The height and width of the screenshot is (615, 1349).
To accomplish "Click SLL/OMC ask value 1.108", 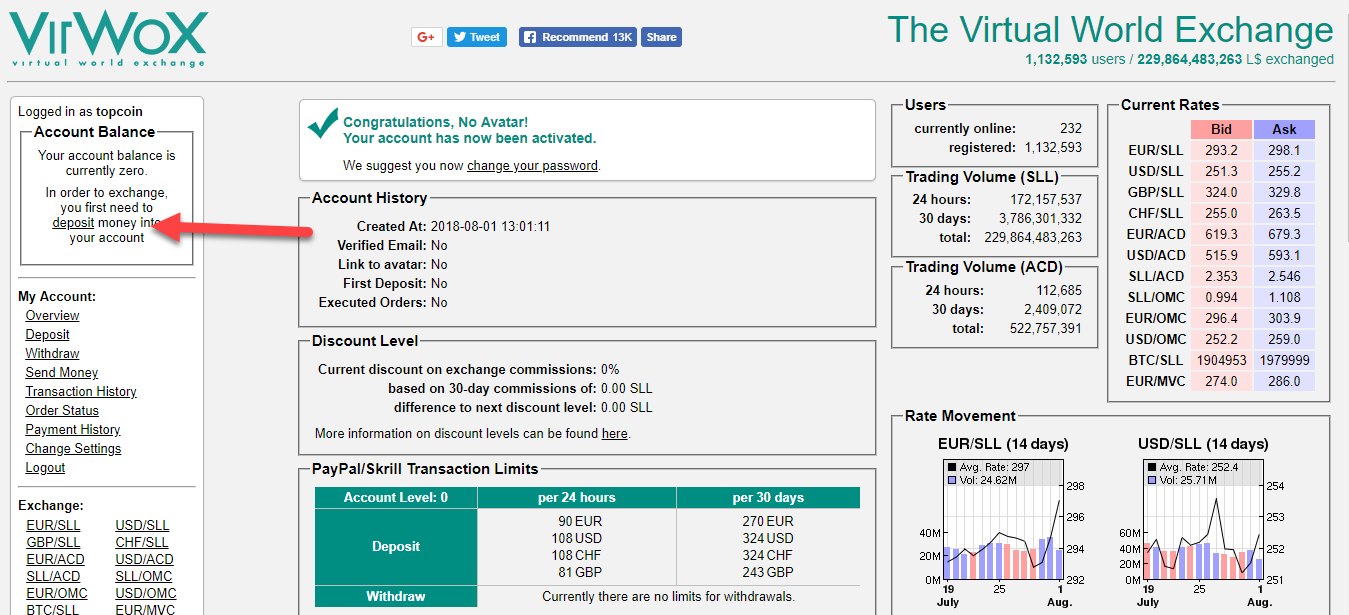I will click(x=1284, y=297).
